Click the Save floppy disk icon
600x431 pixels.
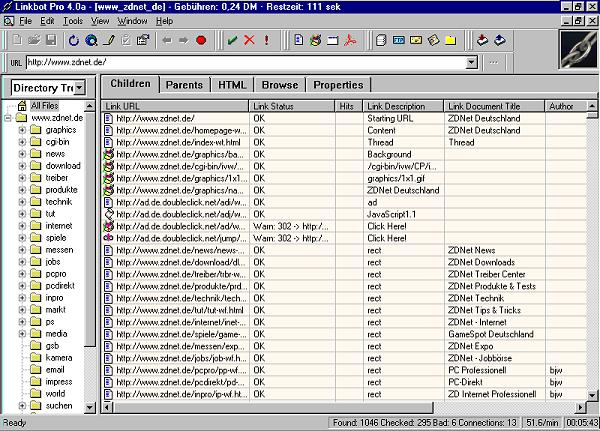tap(51, 40)
